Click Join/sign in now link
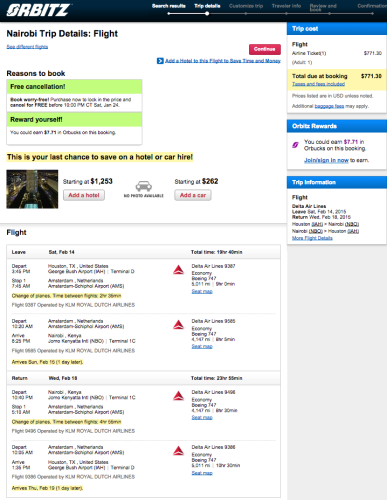The image size is (387, 500). pyautogui.click(x=326, y=160)
